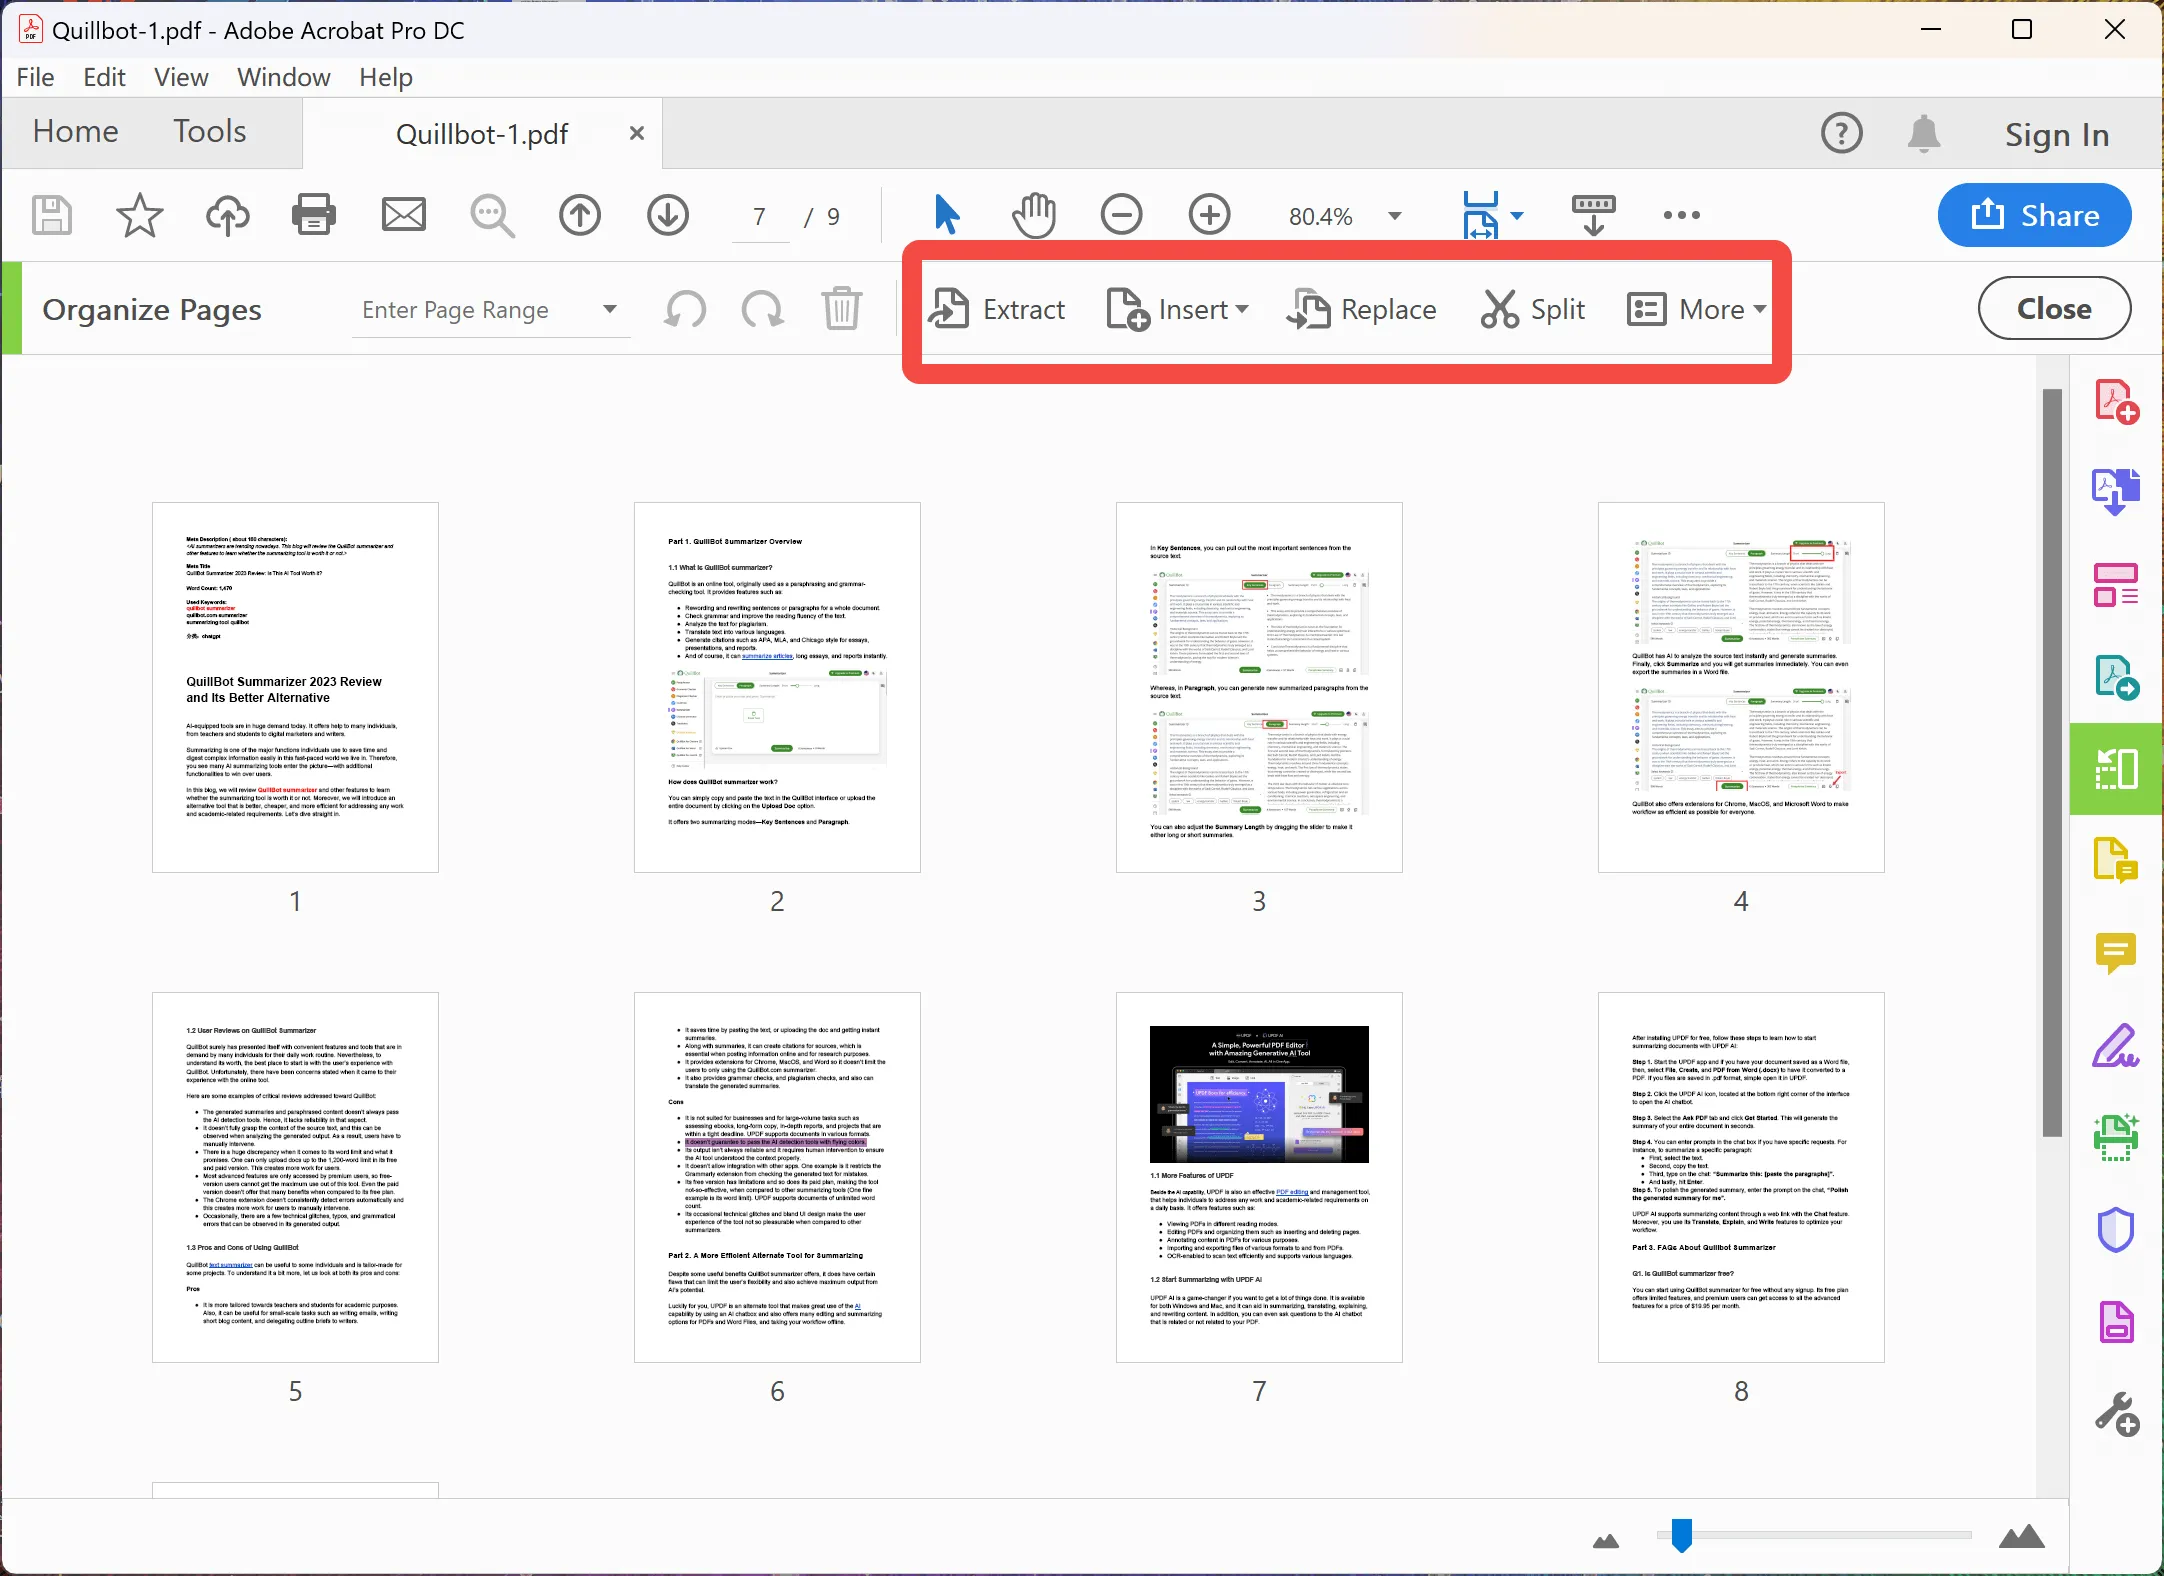Viewport: 2164px width, 1576px height.
Task: Click the Close button to exit Organize Pages
Action: click(2052, 308)
